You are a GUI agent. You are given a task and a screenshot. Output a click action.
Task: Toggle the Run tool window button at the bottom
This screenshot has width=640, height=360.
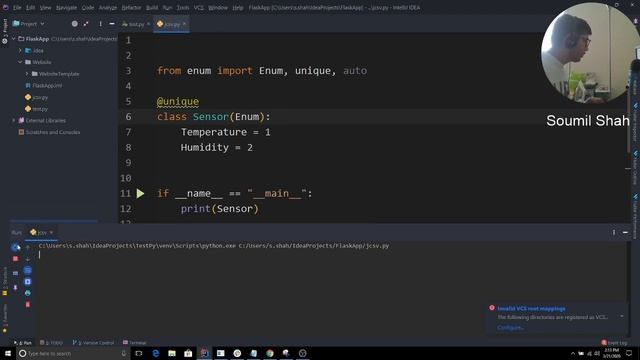(23, 343)
